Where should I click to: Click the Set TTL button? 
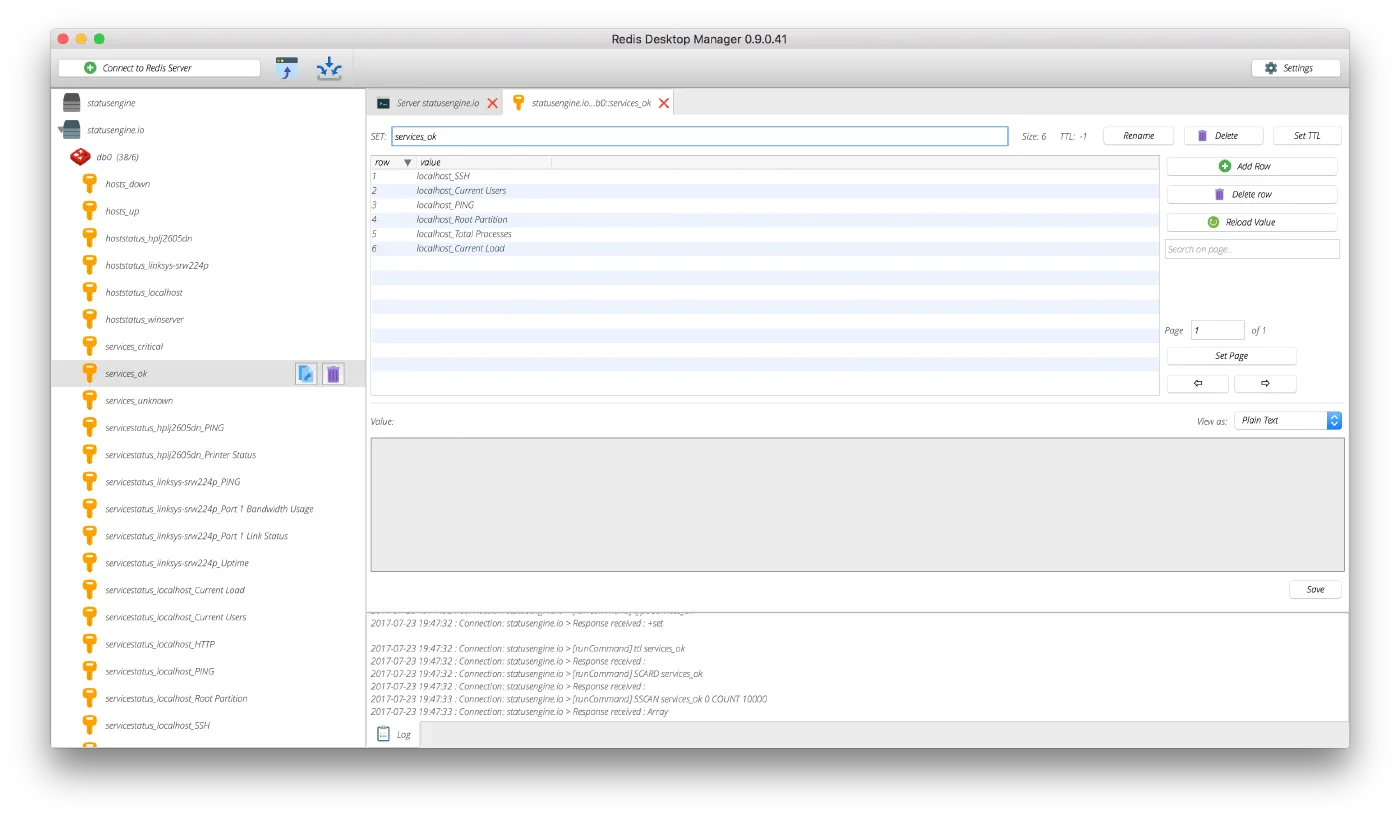coord(1307,136)
